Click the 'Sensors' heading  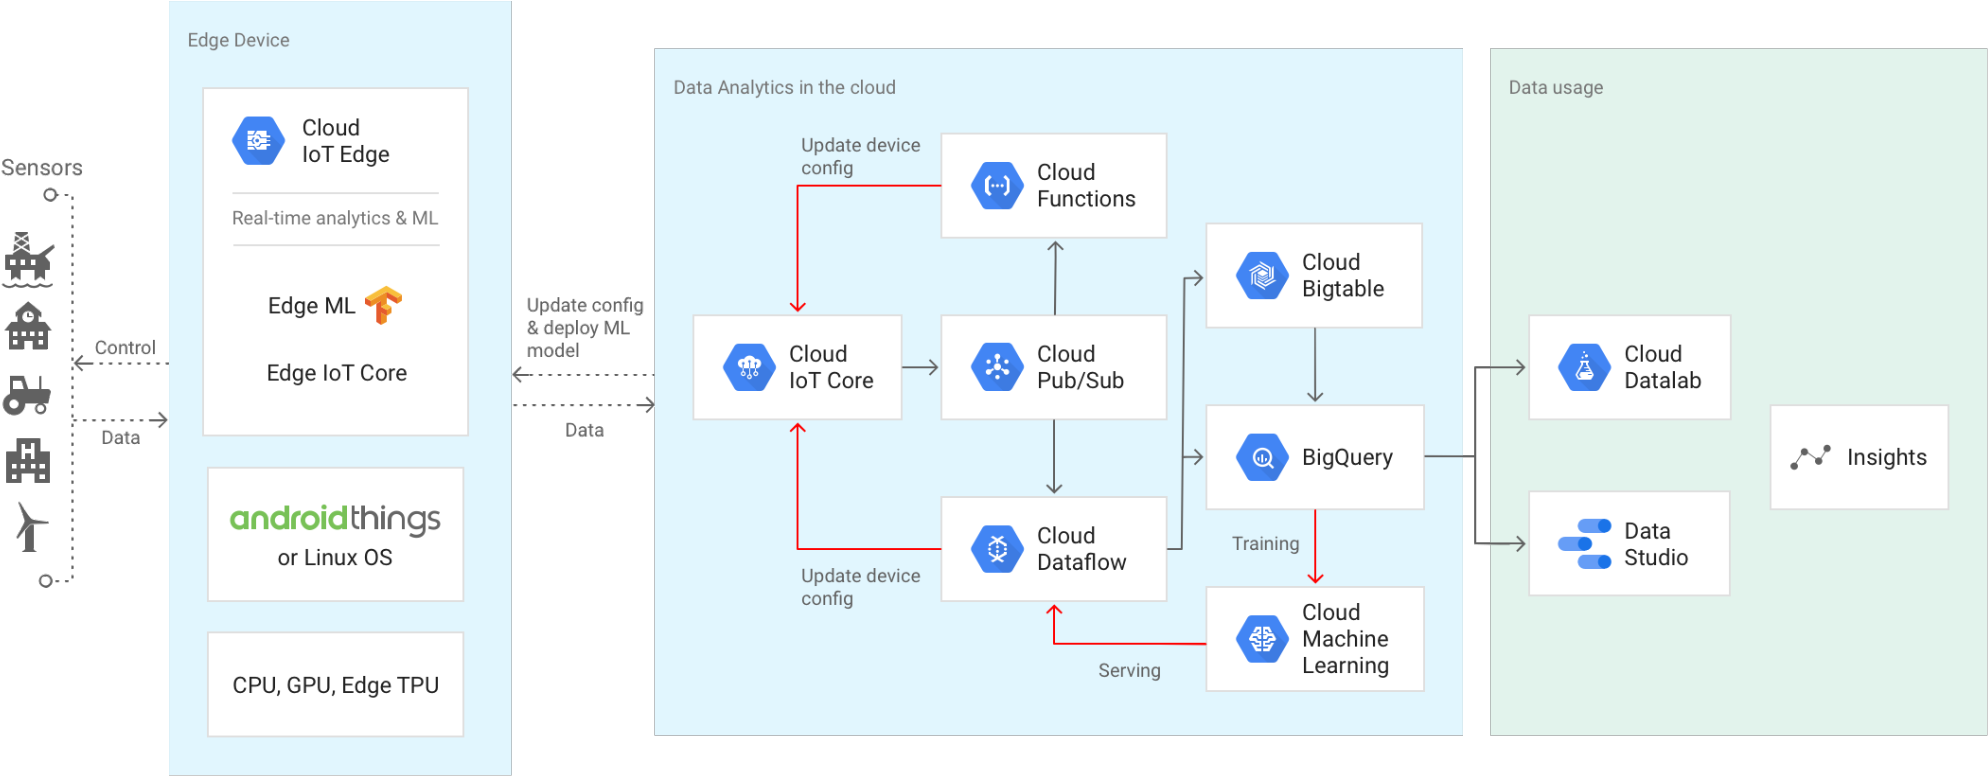click(42, 168)
